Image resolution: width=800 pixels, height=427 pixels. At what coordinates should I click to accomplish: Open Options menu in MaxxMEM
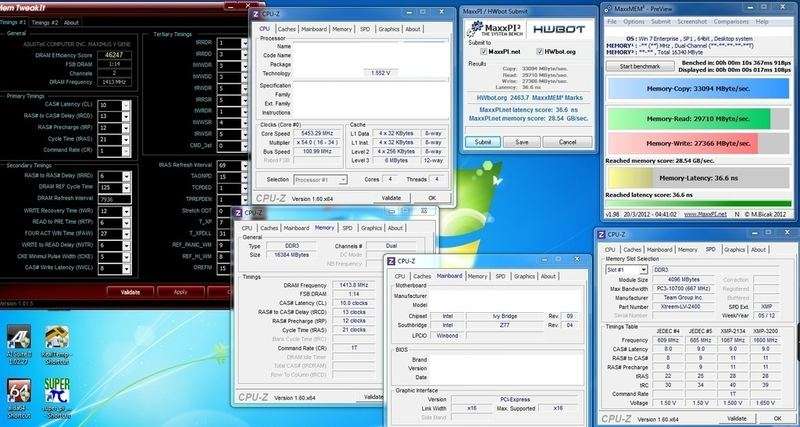click(x=634, y=22)
